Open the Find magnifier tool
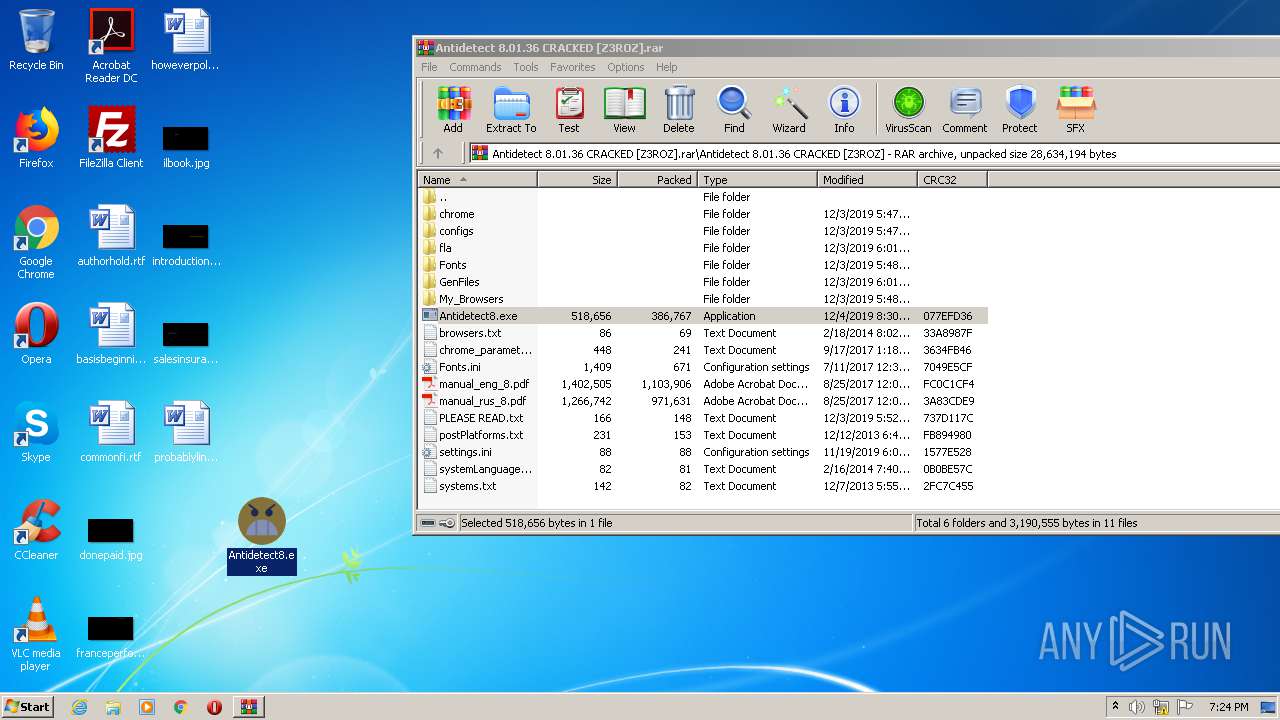 click(x=734, y=110)
